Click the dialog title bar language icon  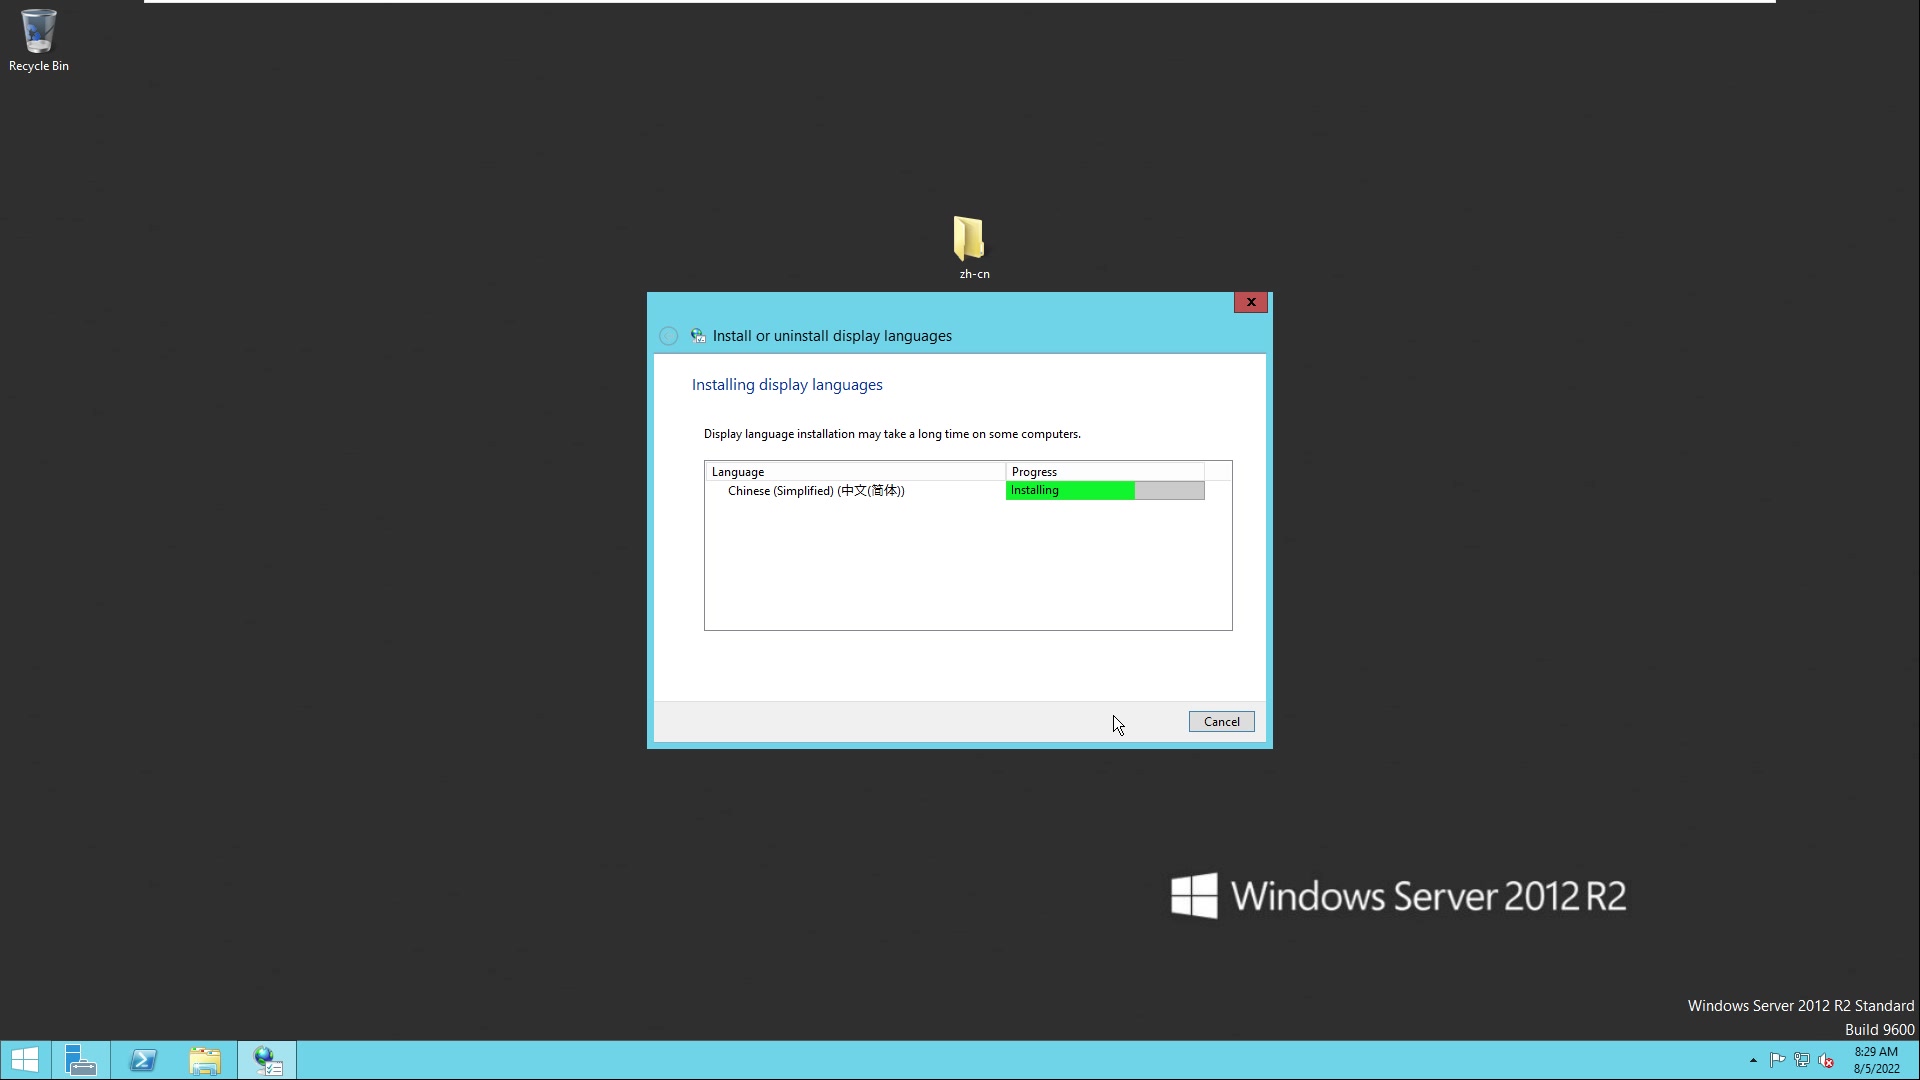coord(698,336)
